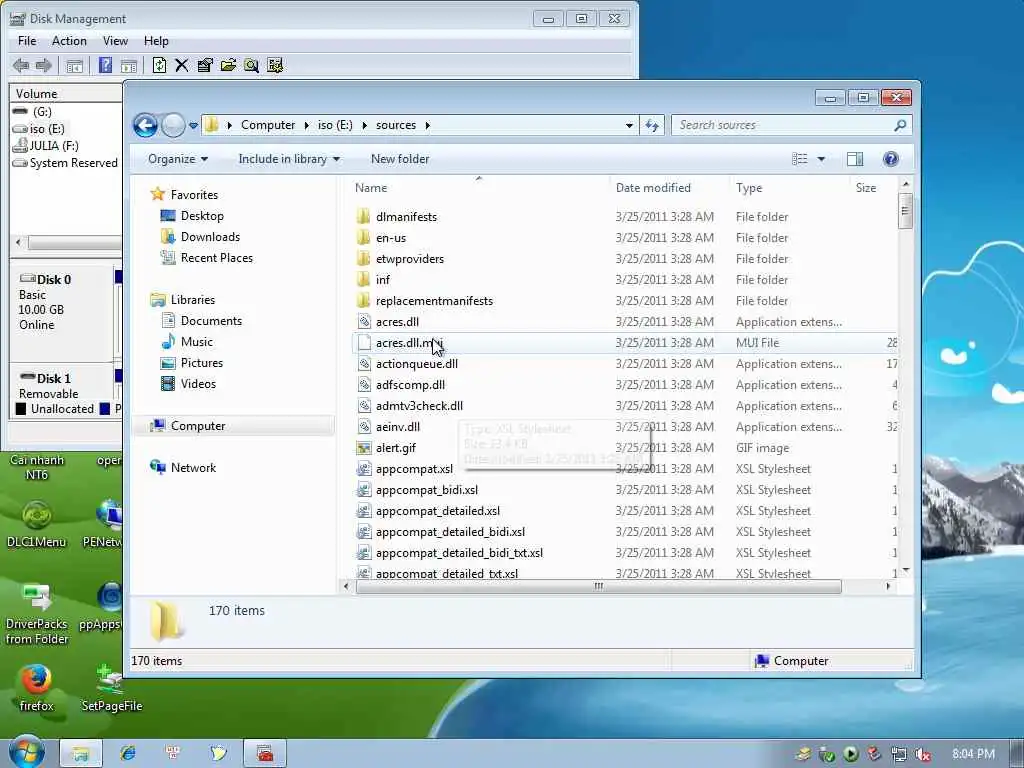Select Videos under Libraries
Screen dimensions: 1024x768
[198, 383]
